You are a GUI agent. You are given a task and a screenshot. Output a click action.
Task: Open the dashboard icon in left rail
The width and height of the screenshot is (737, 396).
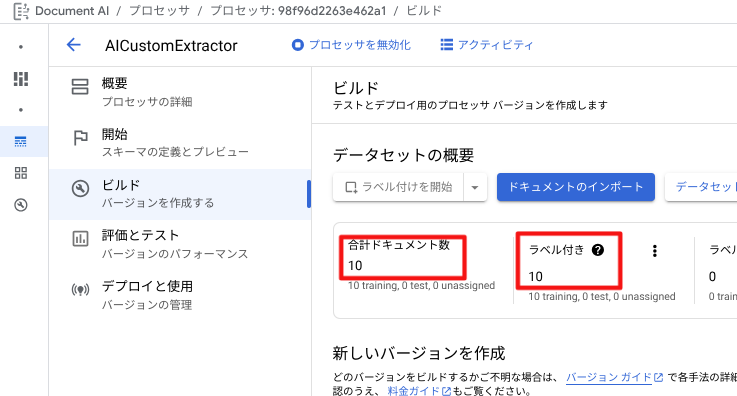pos(21,79)
